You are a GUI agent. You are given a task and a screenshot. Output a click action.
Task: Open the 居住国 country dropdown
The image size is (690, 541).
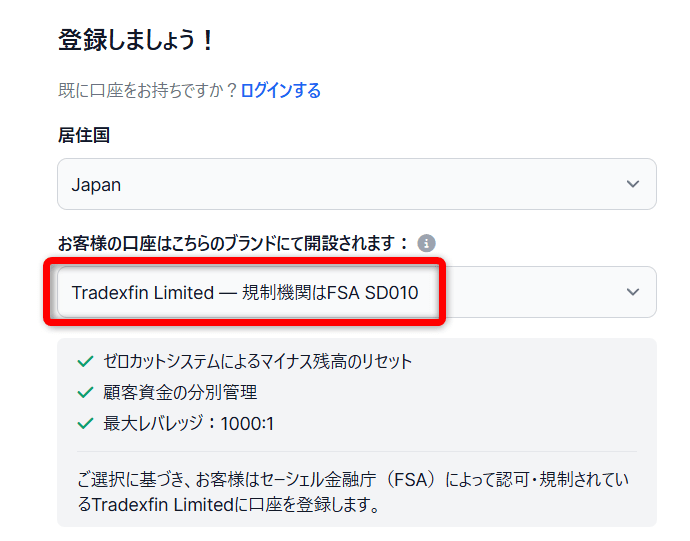pos(357,184)
